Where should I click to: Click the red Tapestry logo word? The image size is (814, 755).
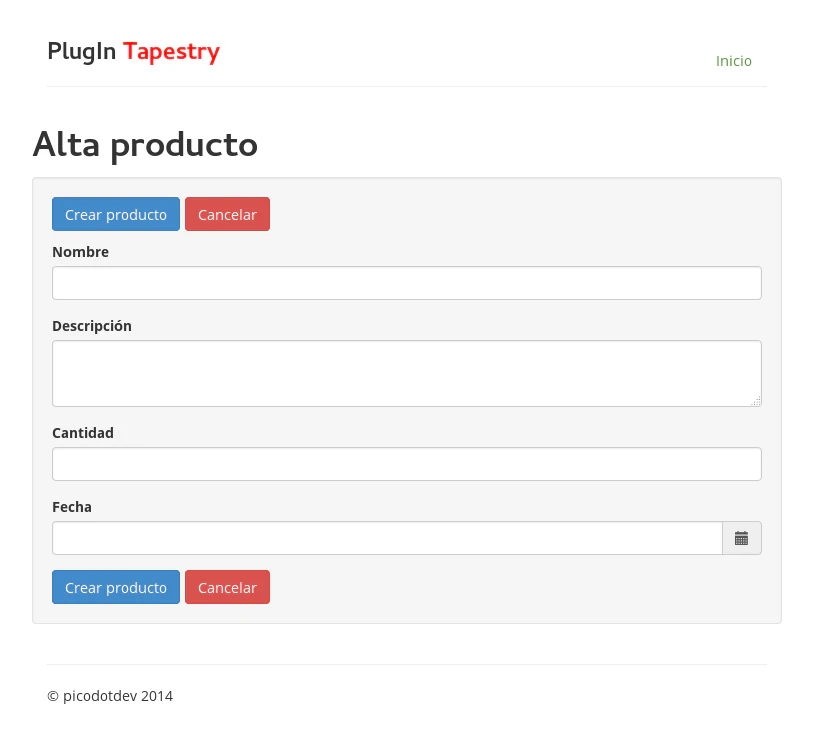[x=171, y=52]
